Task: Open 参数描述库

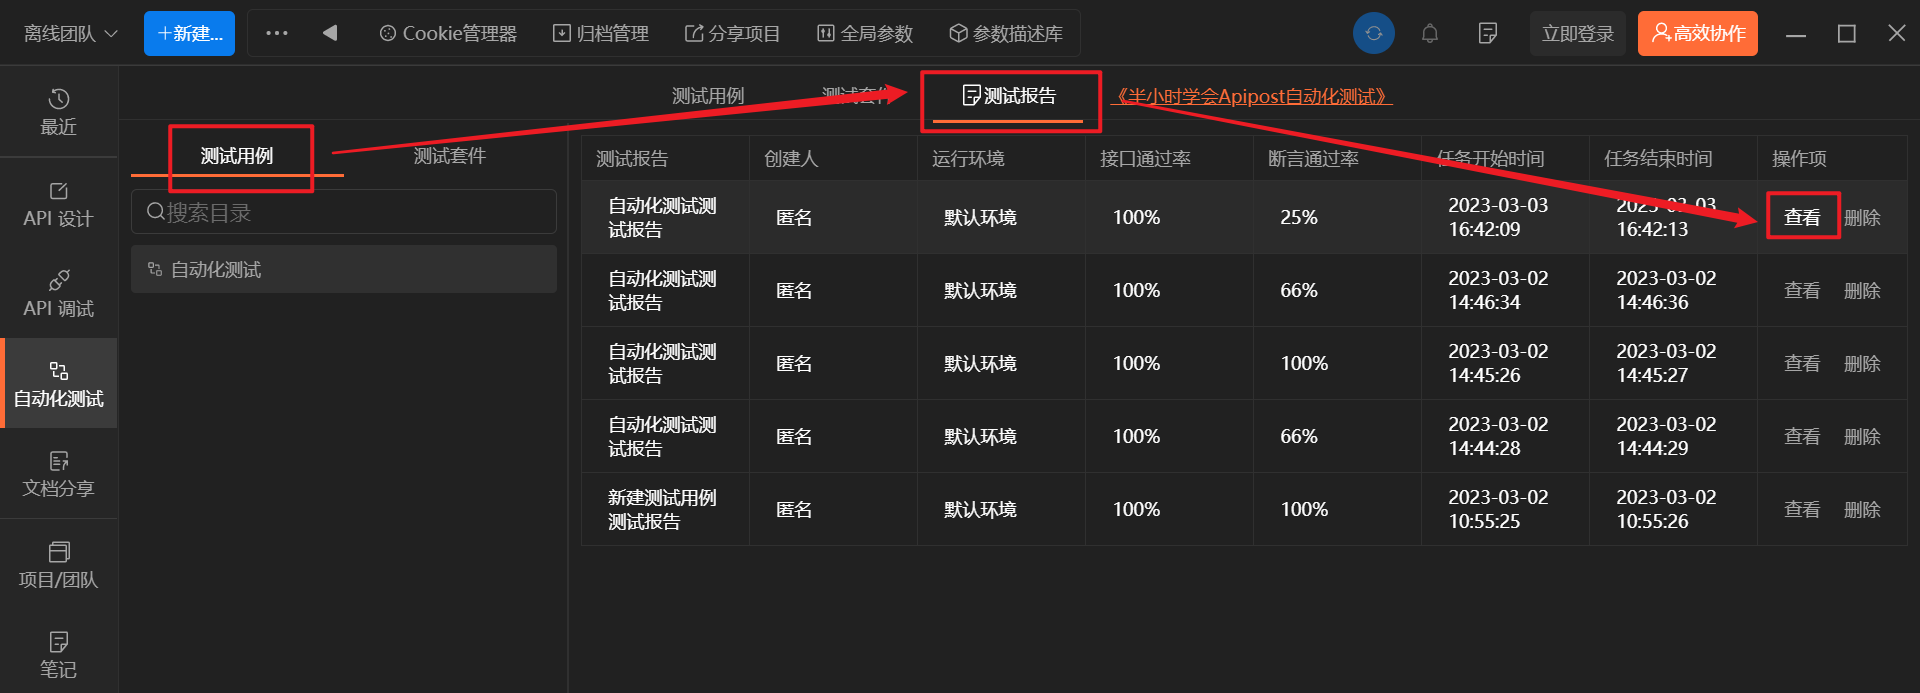Action: click(1006, 34)
